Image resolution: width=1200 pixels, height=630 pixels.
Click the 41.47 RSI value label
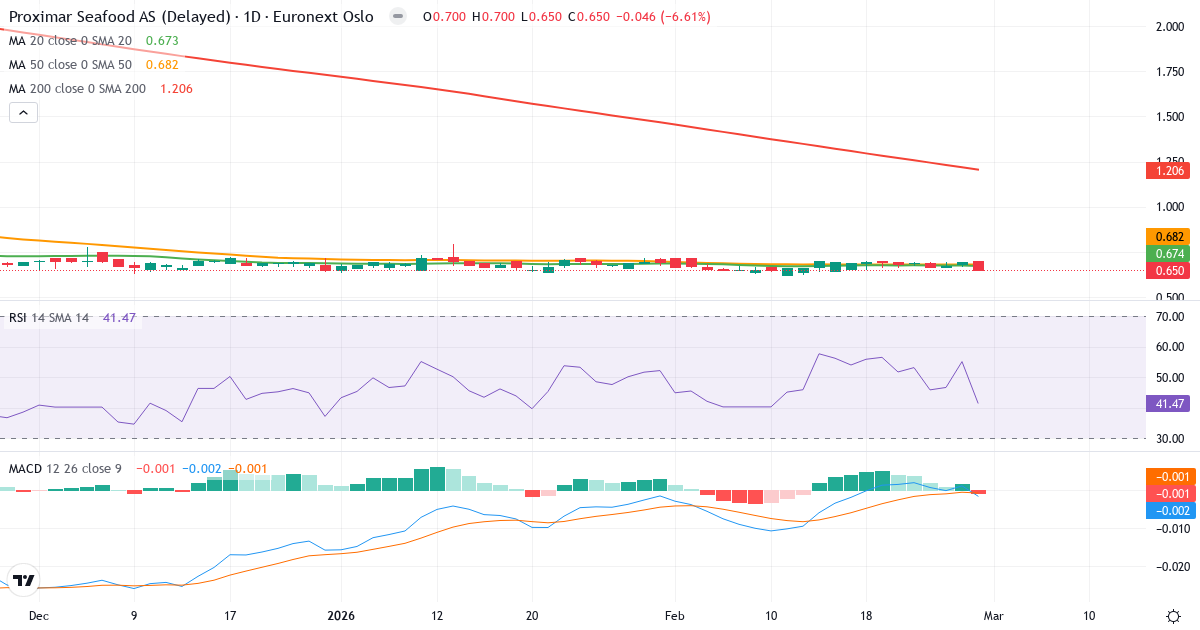(1166, 404)
